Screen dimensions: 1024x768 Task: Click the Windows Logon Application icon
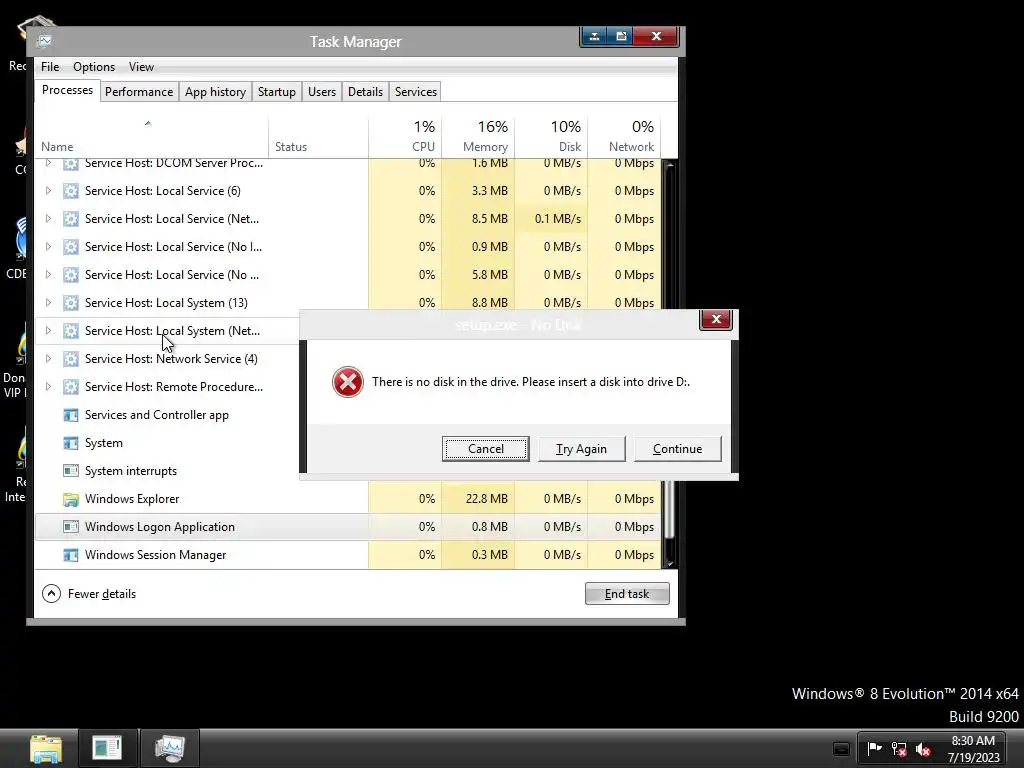pyautogui.click(x=71, y=527)
